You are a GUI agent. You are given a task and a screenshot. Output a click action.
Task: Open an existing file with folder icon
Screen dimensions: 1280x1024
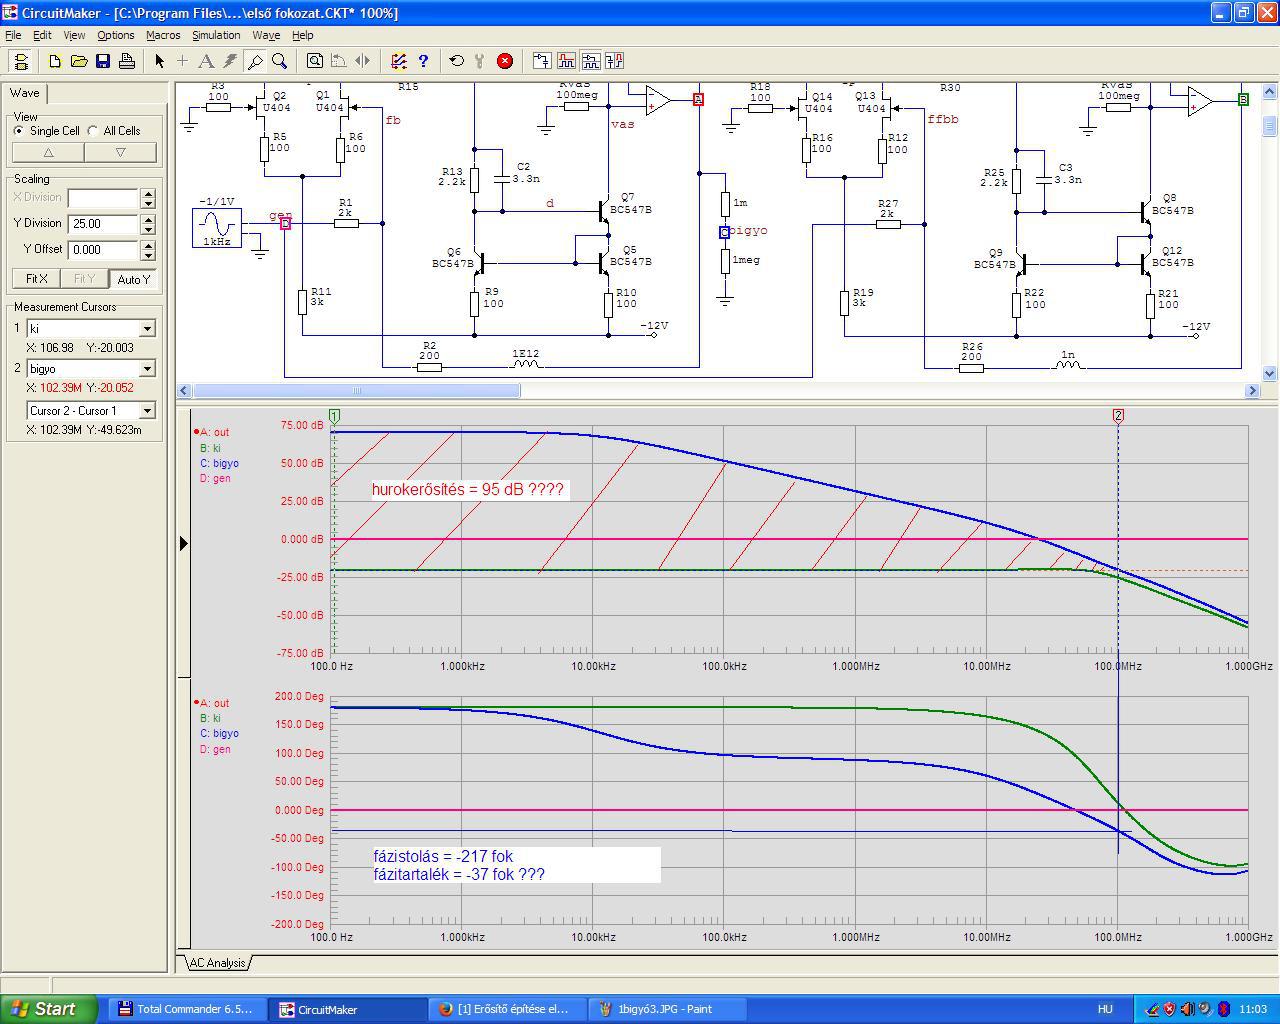tap(79, 61)
